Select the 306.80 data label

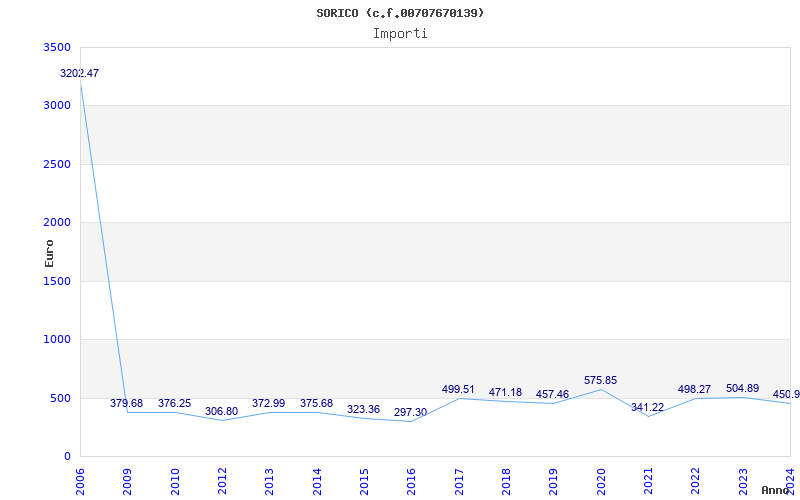click(x=221, y=411)
